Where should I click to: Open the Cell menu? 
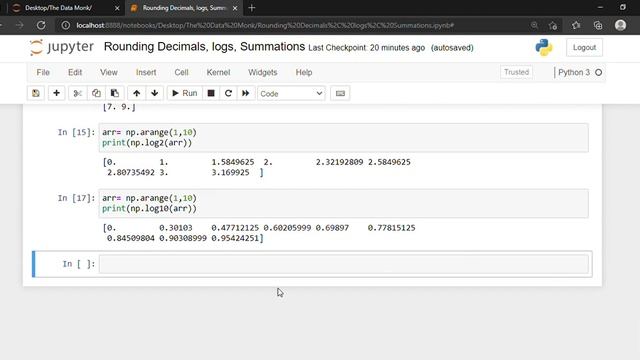pyautogui.click(x=181, y=72)
